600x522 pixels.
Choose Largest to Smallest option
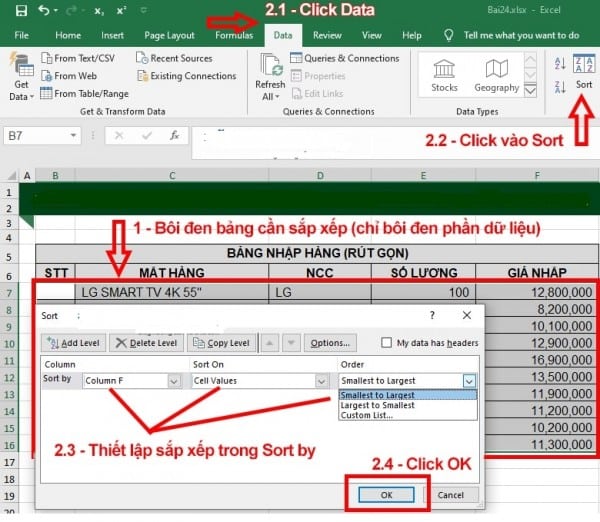408,405
